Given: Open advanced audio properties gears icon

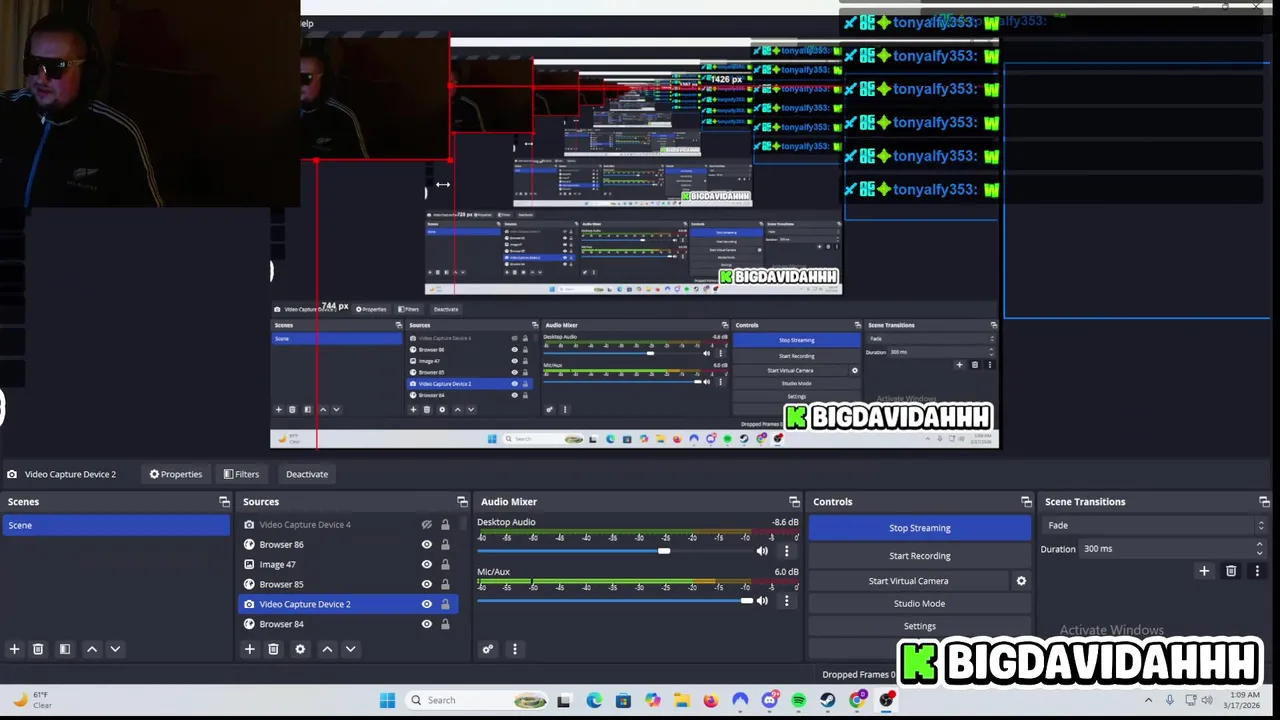Looking at the screenshot, I should click(488, 649).
